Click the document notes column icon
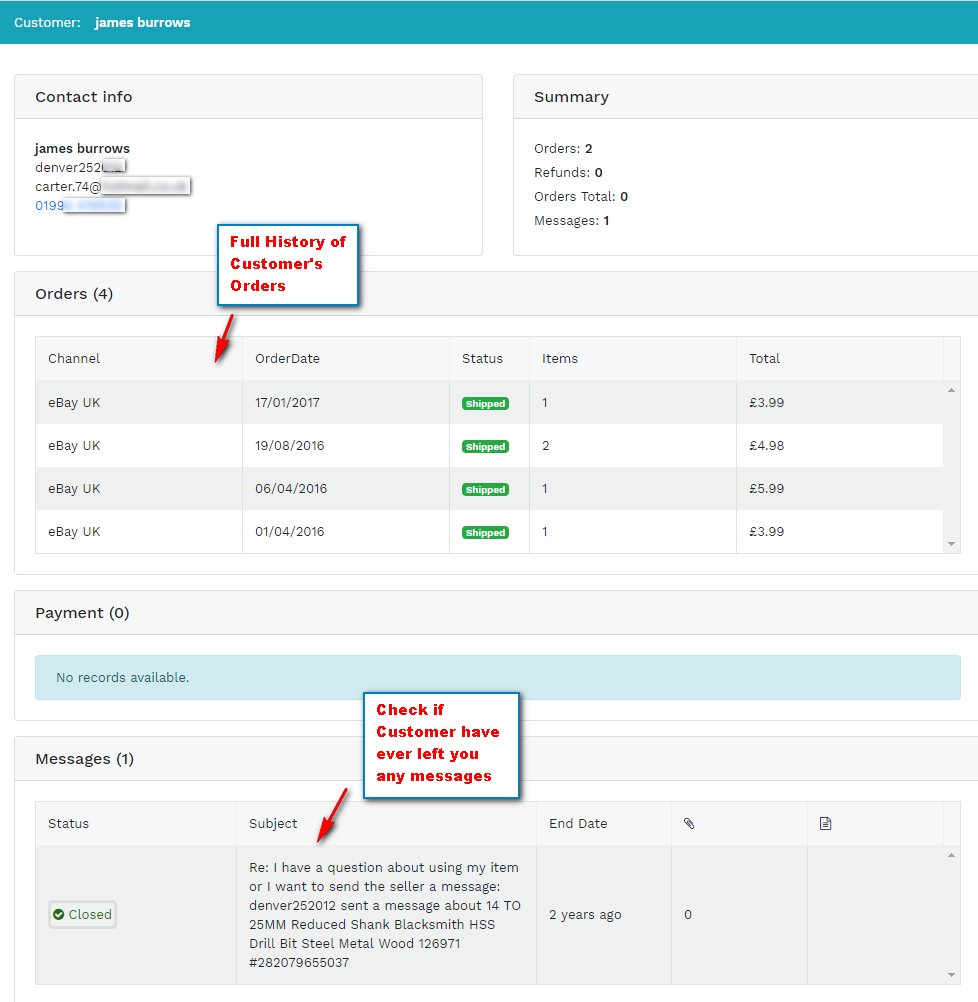The image size is (978, 1002). click(x=825, y=824)
